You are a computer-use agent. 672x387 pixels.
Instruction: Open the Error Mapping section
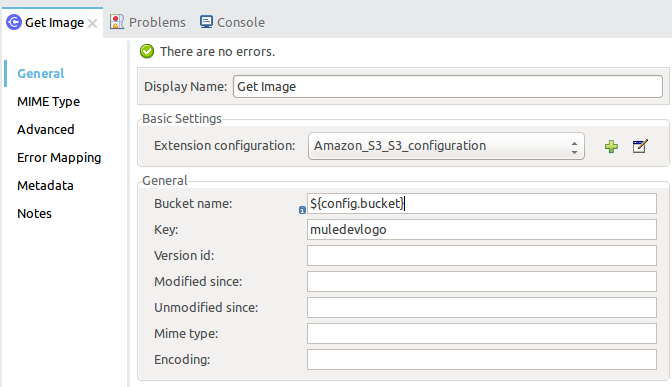[59, 158]
